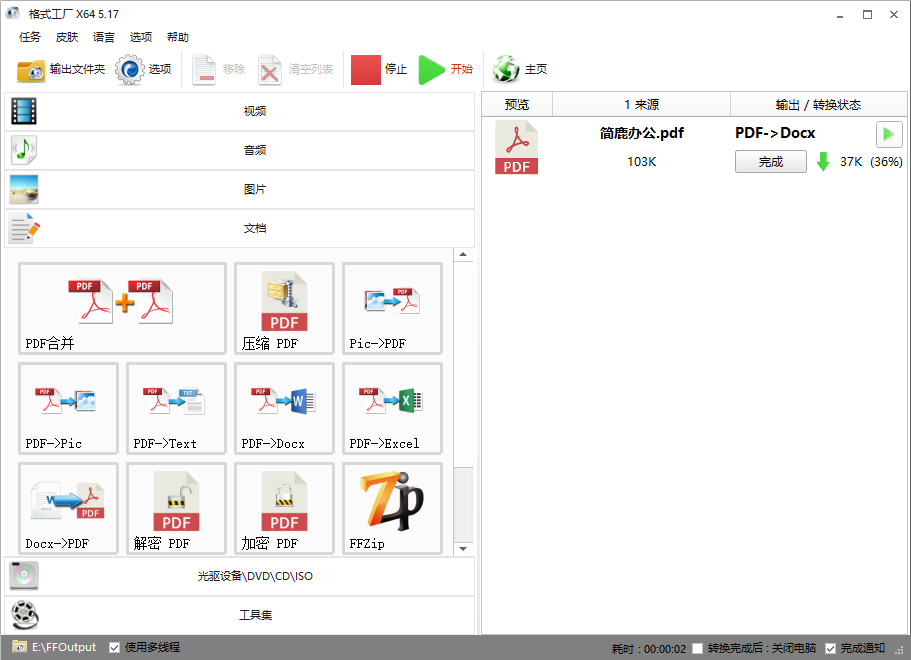Image resolution: width=911 pixels, height=660 pixels.
Task: Enable 转换完成后关闭电脑 shutdown checkbox
Action: [697, 648]
